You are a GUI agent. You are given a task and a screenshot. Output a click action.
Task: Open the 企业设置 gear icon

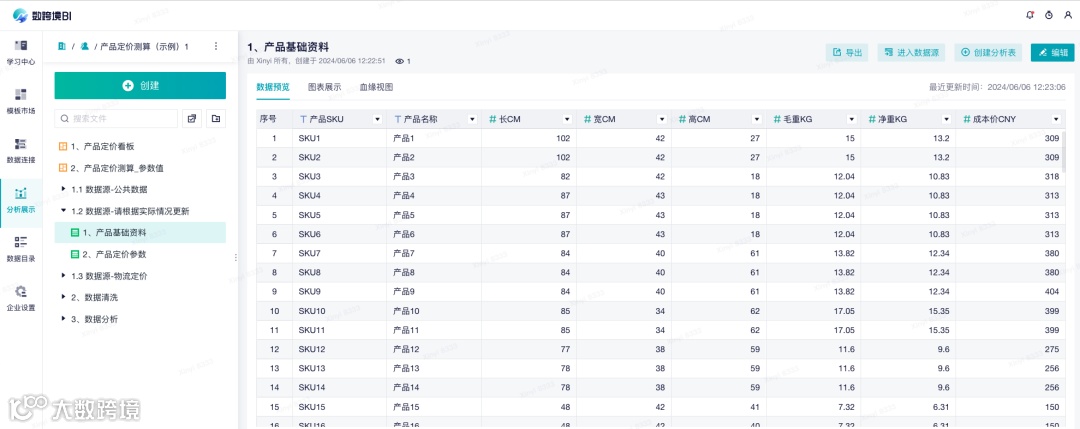coord(21,291)
